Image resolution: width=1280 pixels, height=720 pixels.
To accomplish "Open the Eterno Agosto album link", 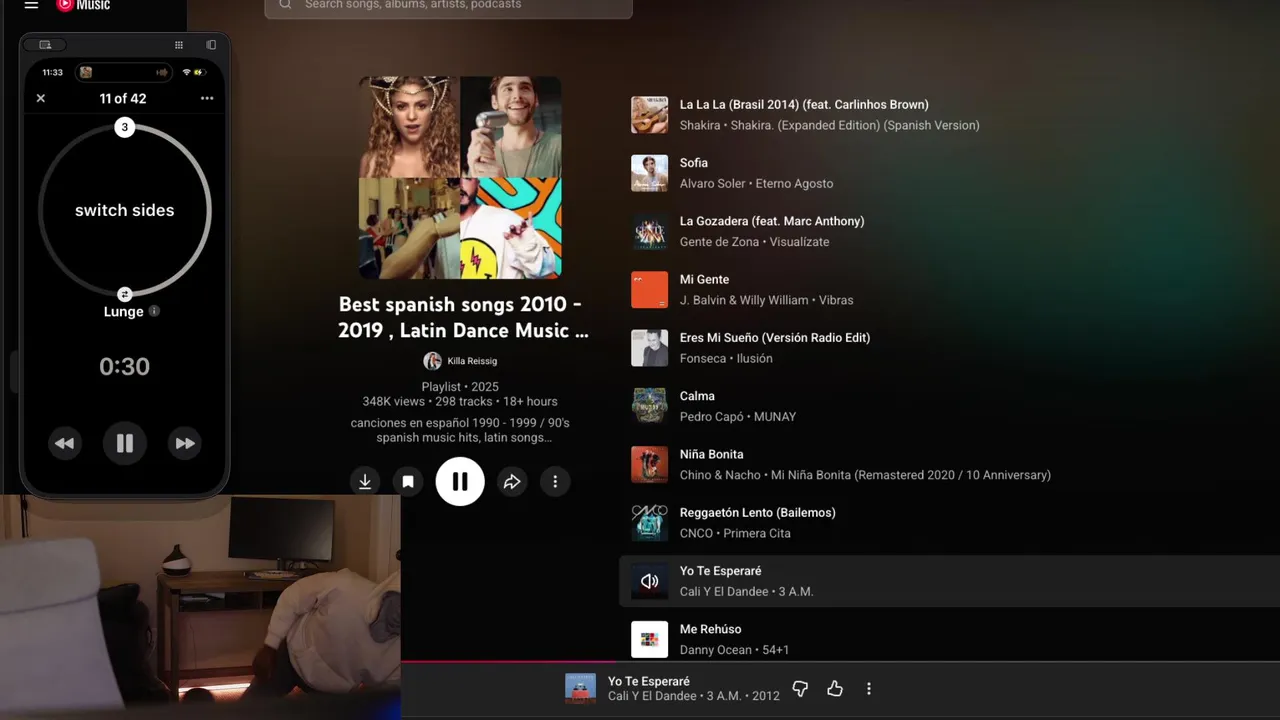I will [794, 184].
